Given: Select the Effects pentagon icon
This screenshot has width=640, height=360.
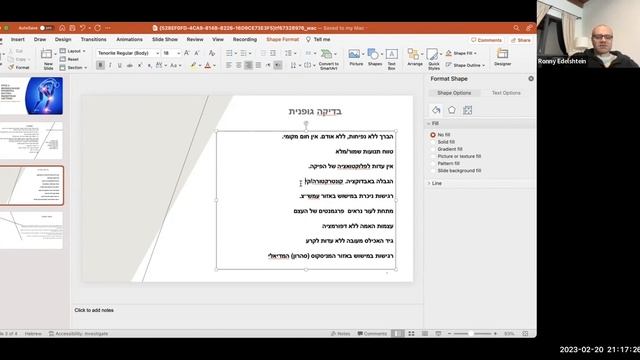Looking at the screenshot, I should [452, 110].
